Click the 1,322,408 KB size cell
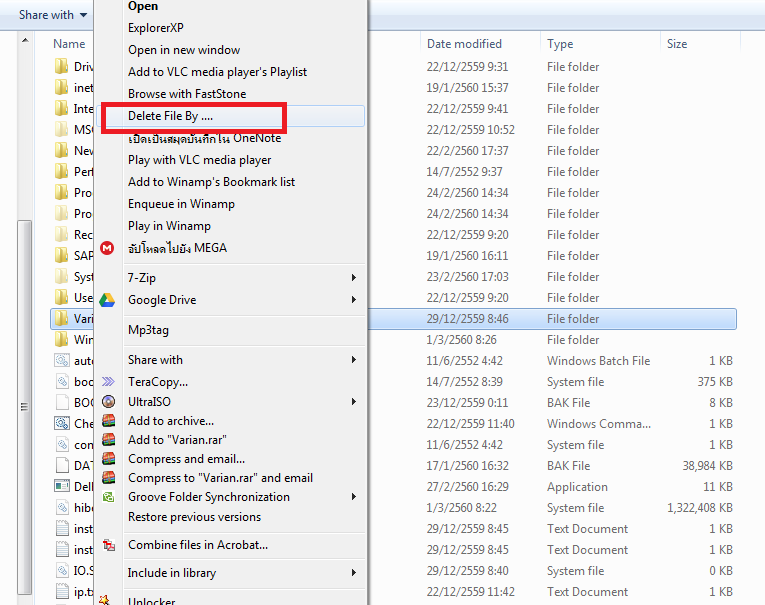Screen dimensions: 765x605 tap(700, 508)
